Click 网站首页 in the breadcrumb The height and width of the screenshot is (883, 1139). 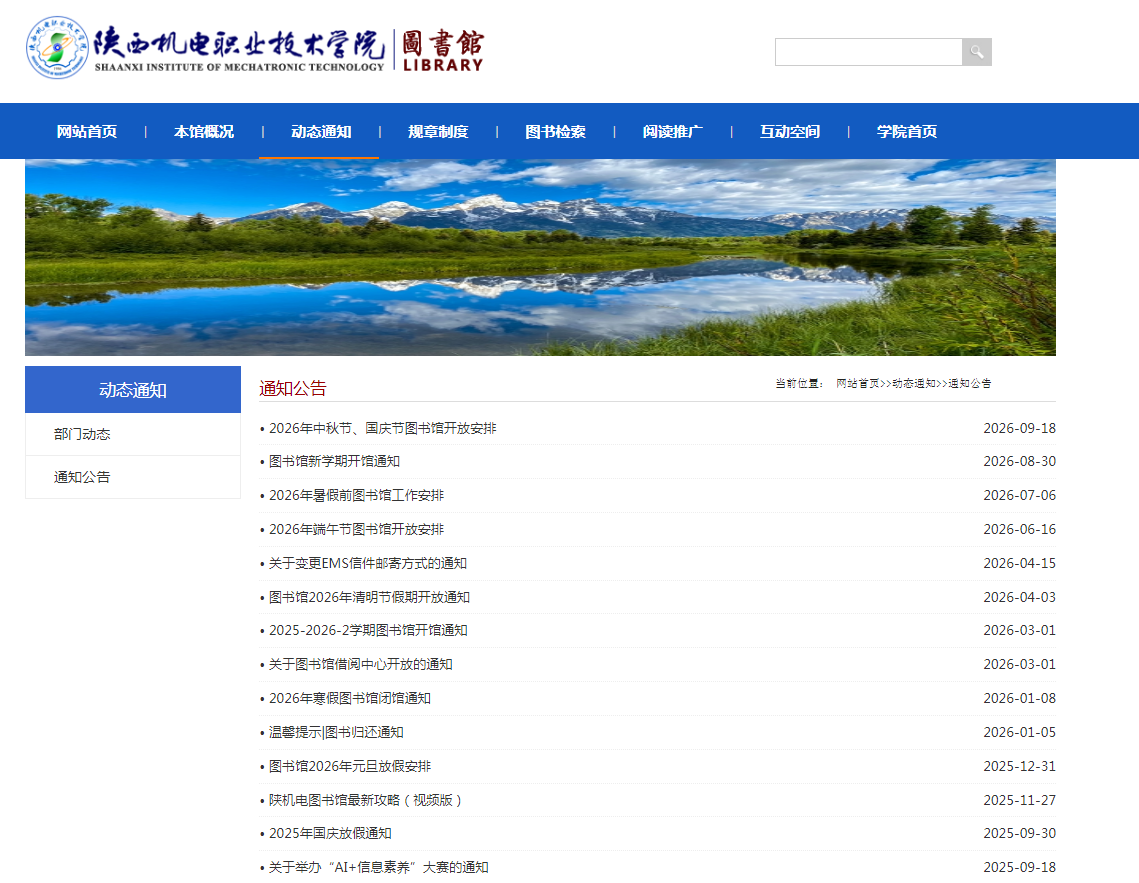(x=858, y=383)
